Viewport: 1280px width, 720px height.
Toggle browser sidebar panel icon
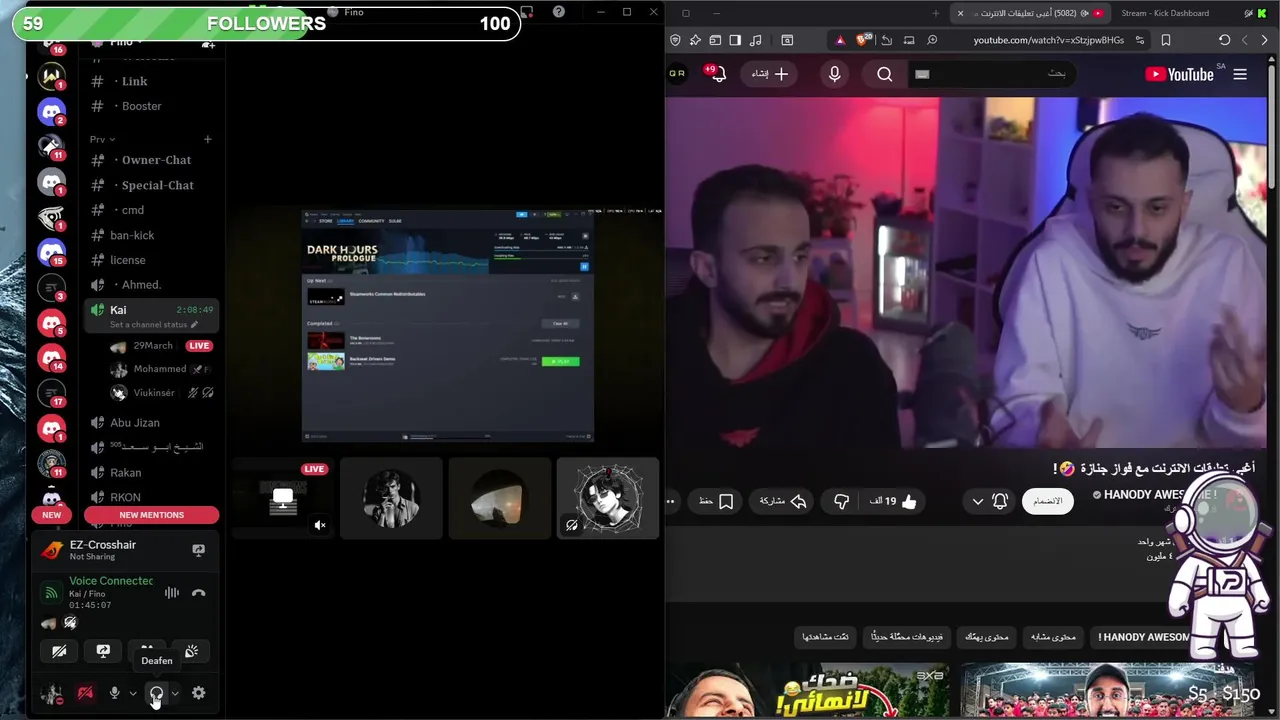coord(735,40)
